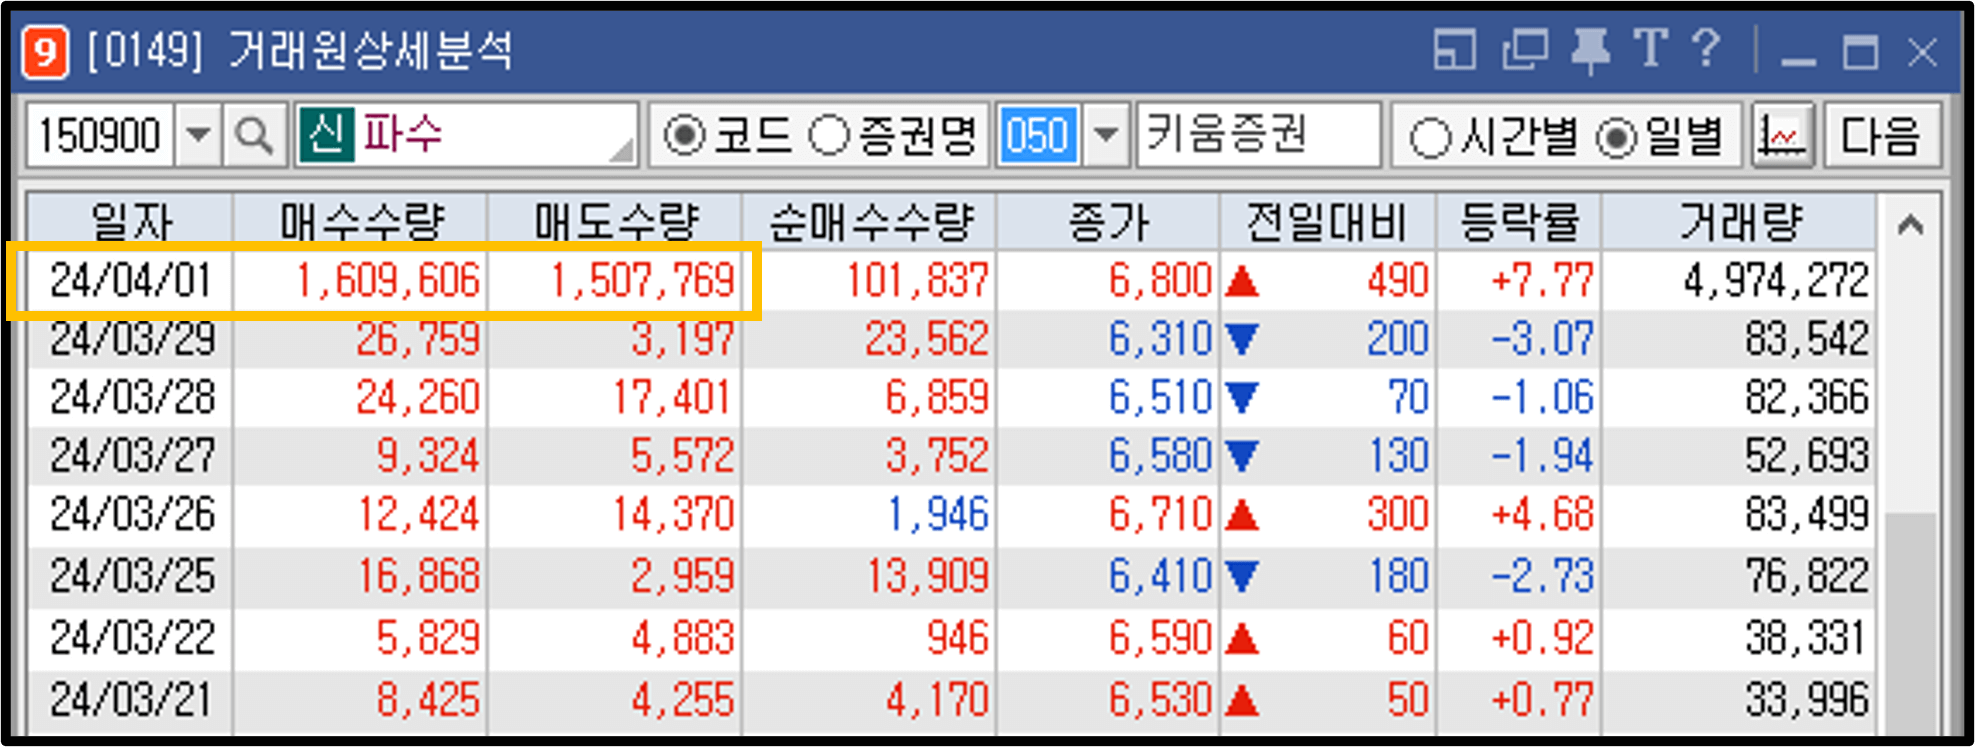Click the orange number 9 window icon
Image resolution: width=1975 pixels, height=747 pixels.
click(45, 51)
